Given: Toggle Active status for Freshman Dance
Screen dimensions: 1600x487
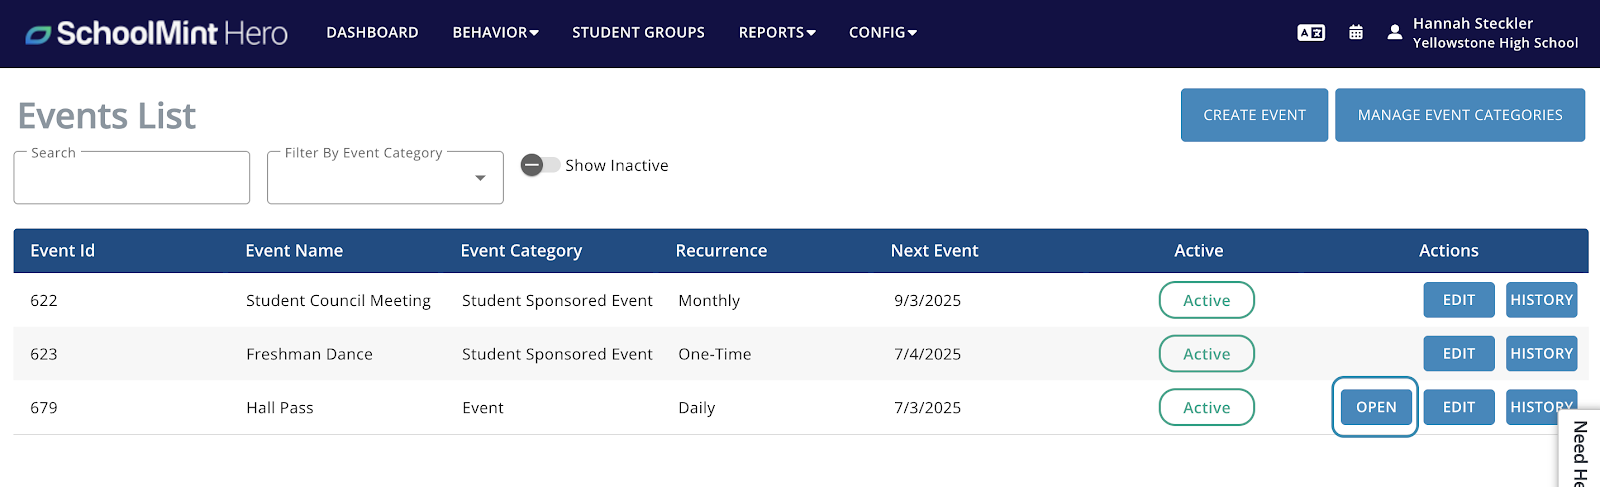Looking at the screenshot, I should (x=1207, y=354).
